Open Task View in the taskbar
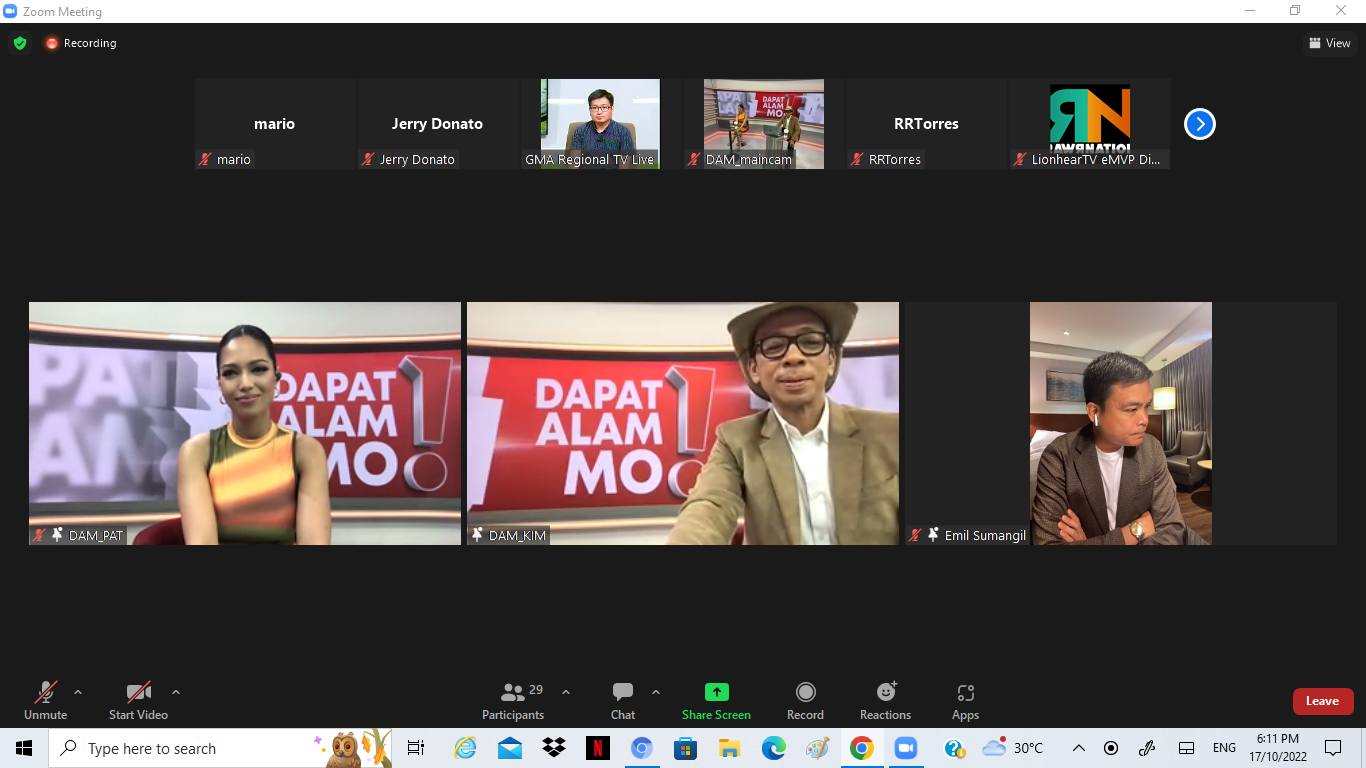Screen dimensions: 1366x768 tap(416, 748)
